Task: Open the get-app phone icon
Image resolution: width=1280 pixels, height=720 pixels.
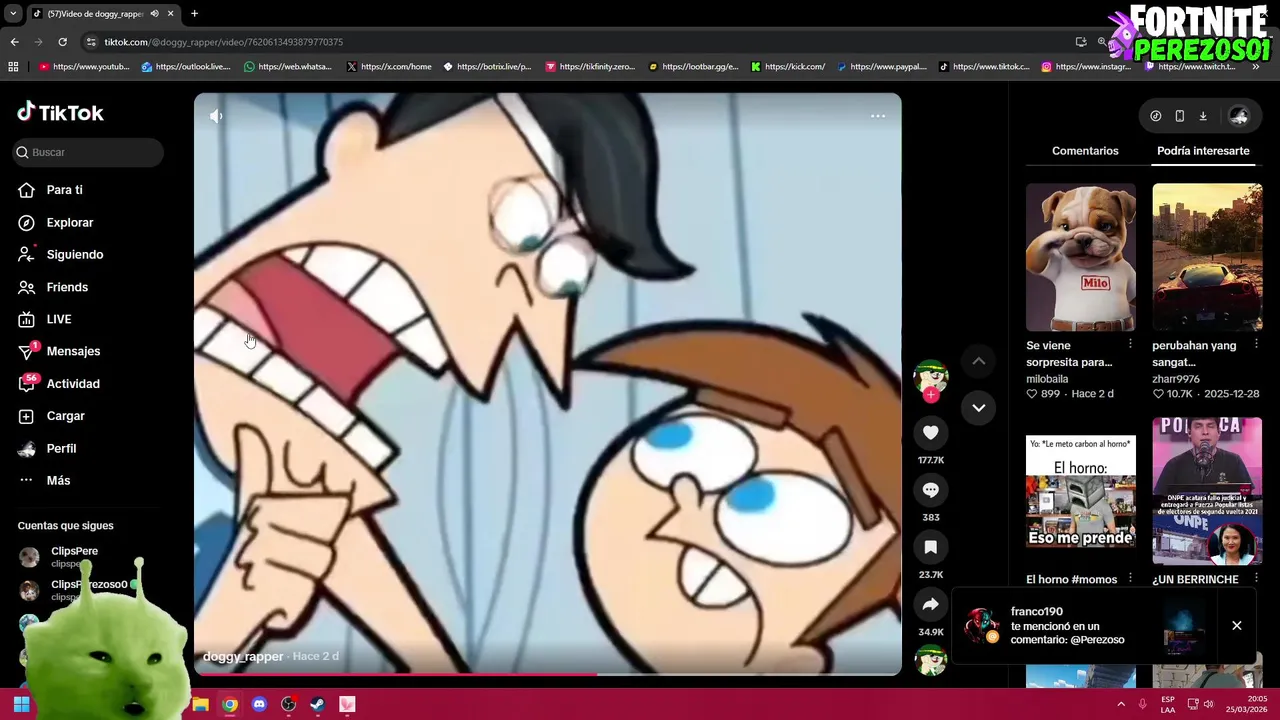Action: click(x=1180, y=116)
